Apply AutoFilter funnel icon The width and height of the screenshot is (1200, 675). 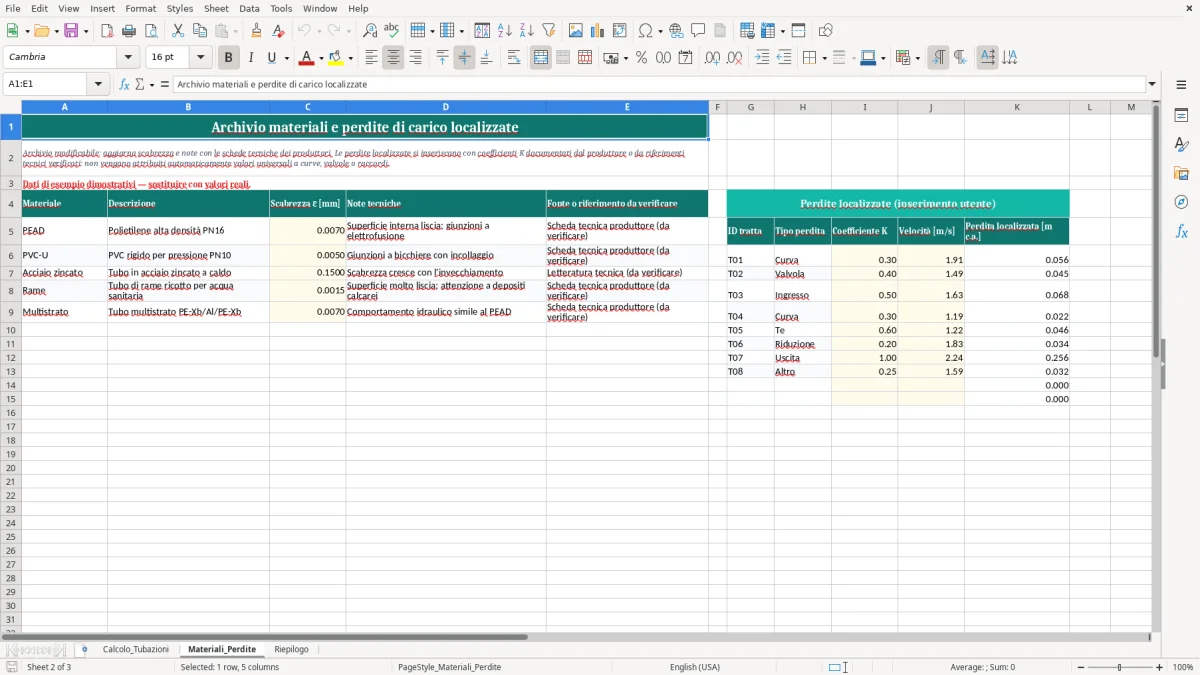[549, 31]
